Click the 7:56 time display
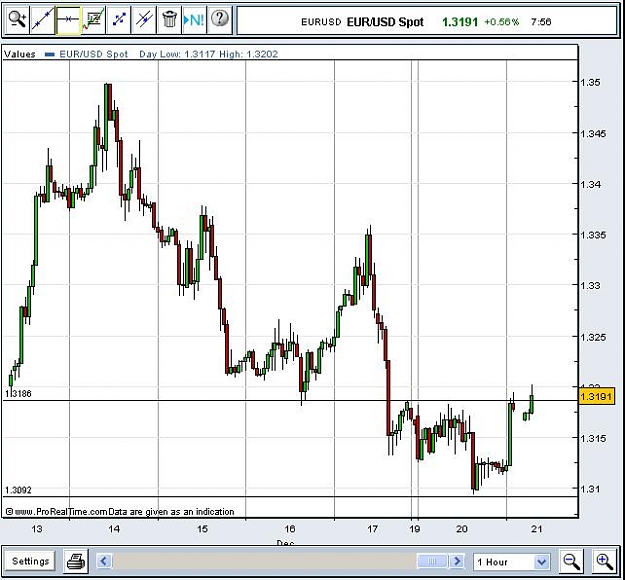This screenshot has width=625, height=580. [541, 22]
